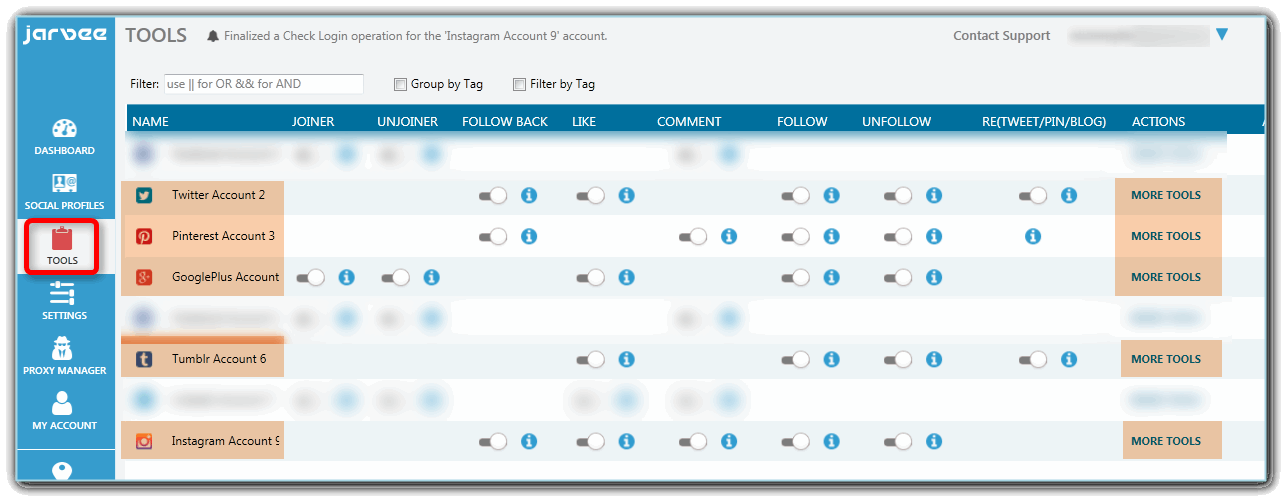
Task: Open the Contact Support link
Action: (x=1001, y=36)
